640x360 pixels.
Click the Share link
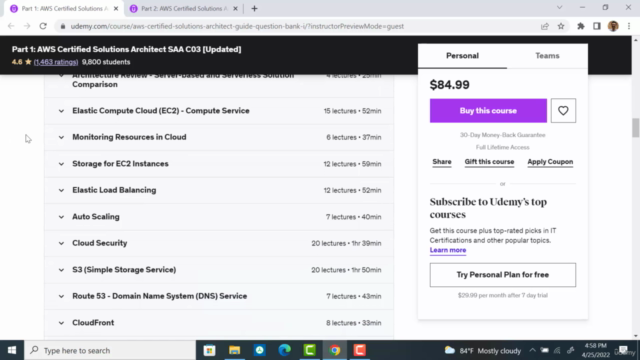[442, 162]
